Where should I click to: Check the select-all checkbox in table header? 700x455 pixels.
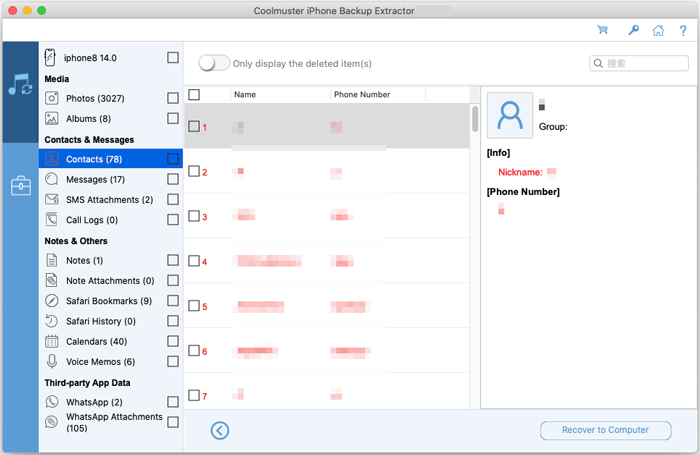click(194, 95)
